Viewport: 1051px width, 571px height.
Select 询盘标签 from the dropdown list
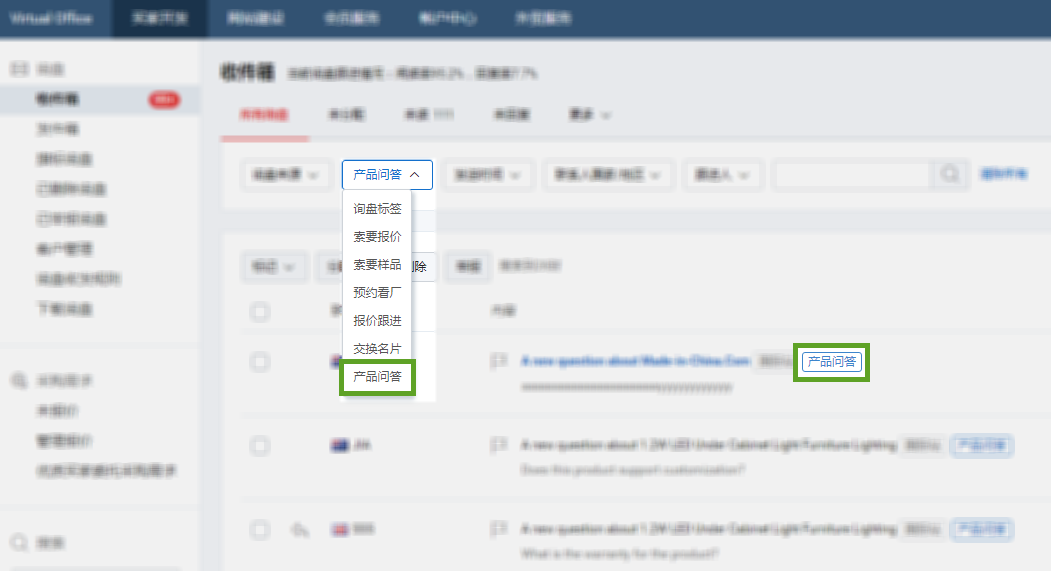[x=377, y=208]
